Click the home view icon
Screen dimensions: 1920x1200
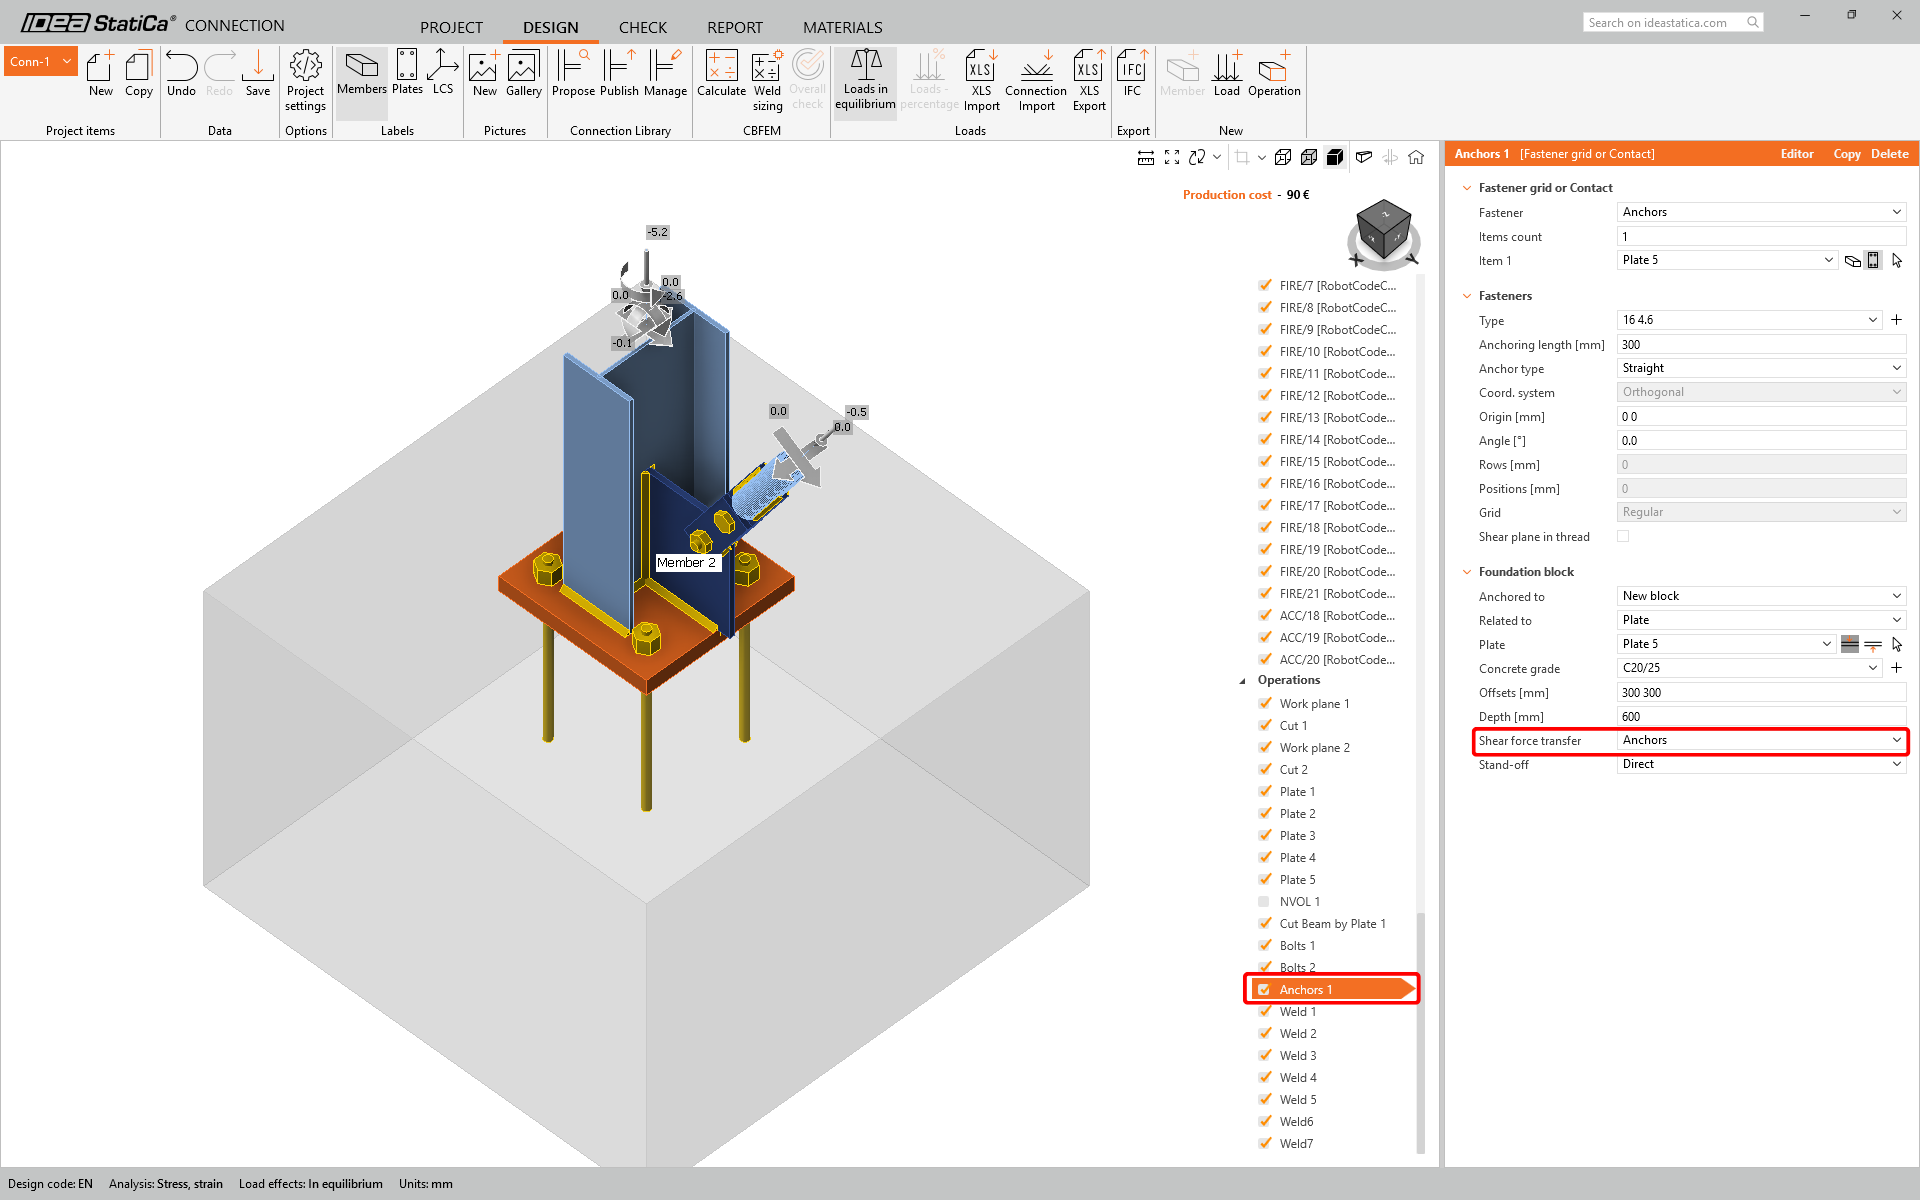point(1416,157)
